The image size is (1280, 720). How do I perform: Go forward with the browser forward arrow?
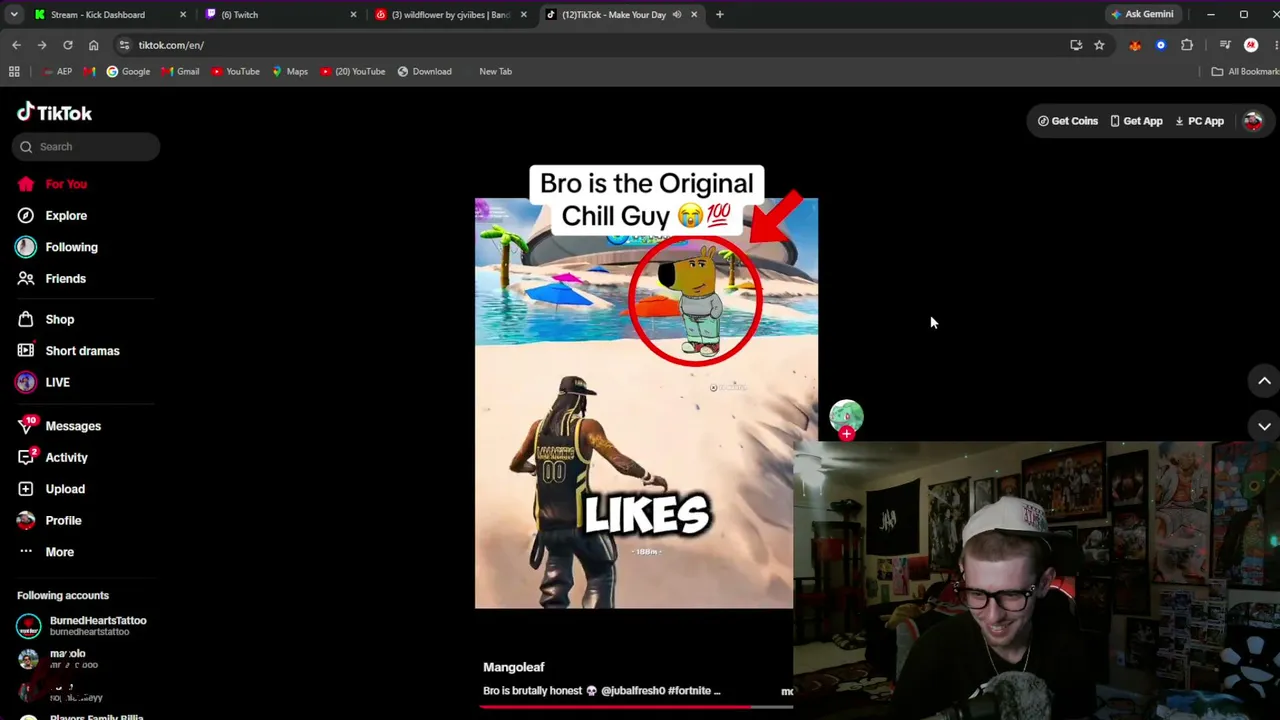point(42,45)
